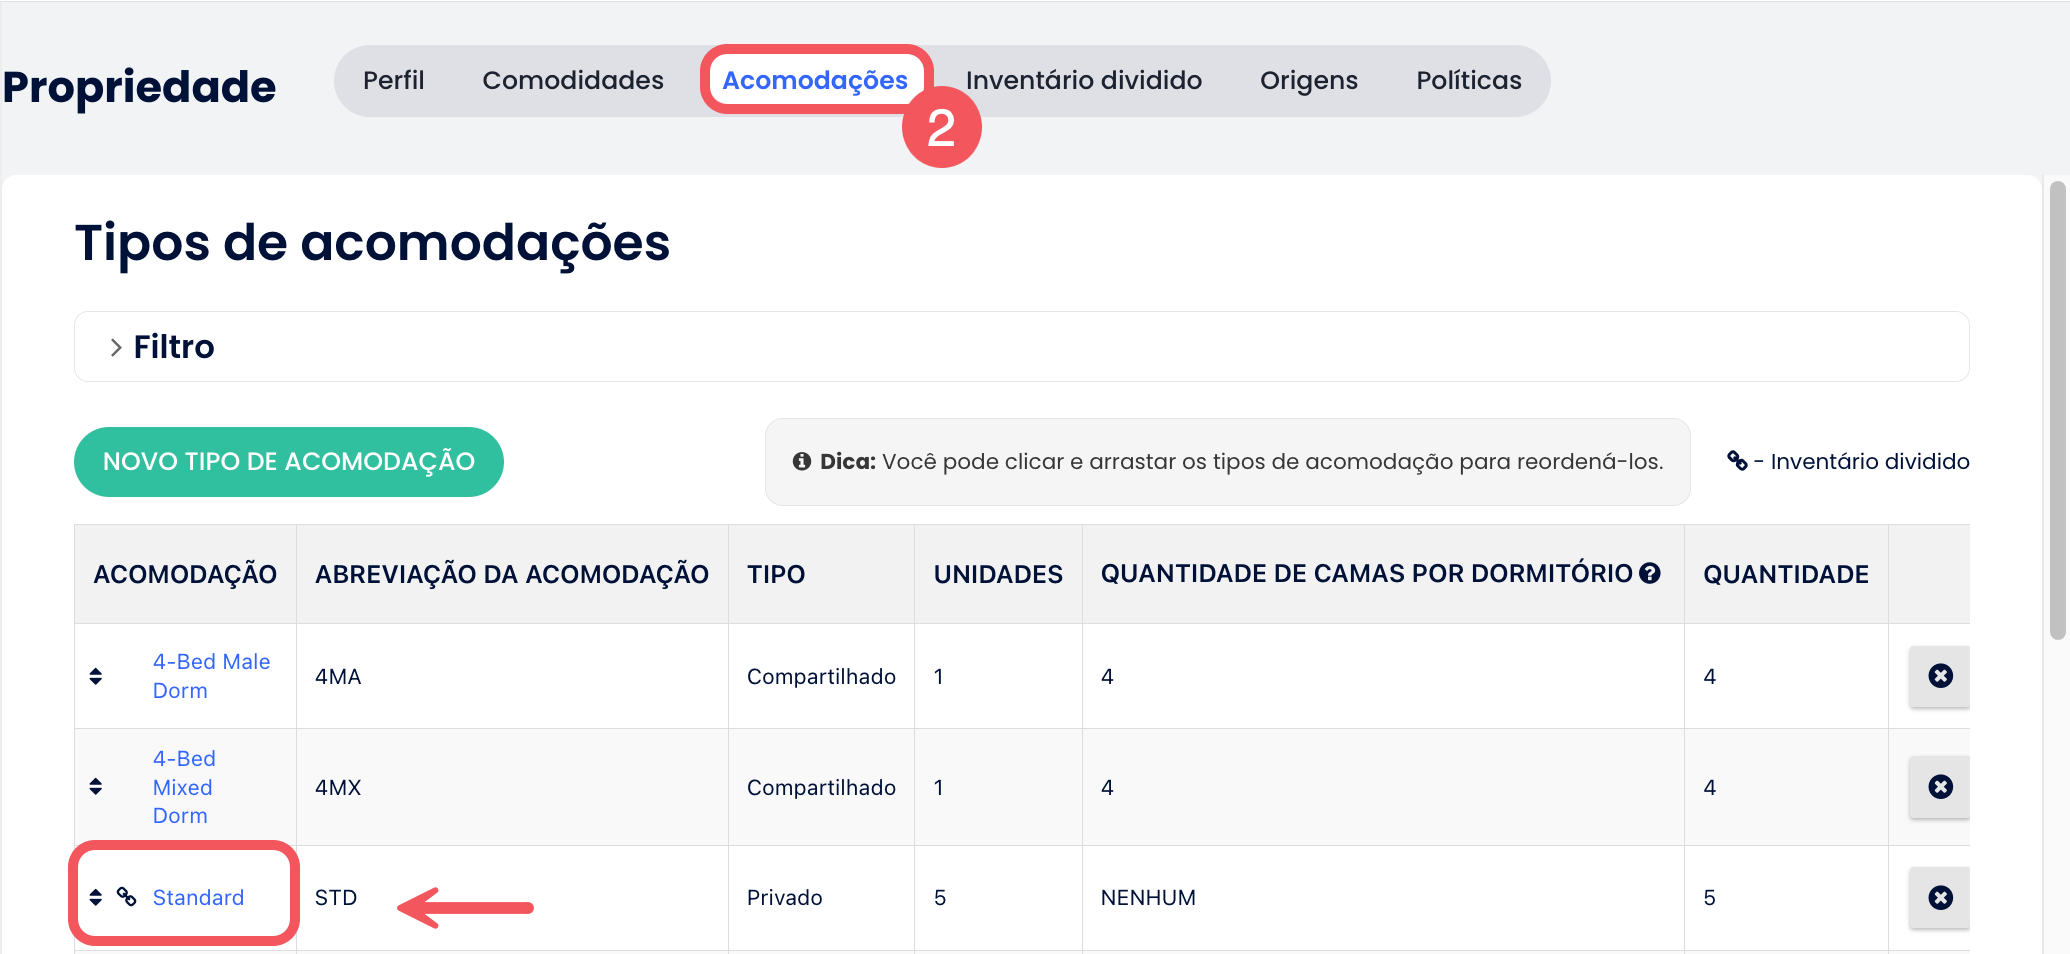Viewport: 2070px width, 954px height.
Task: Click reorder handle of 4-Bed Male Dorm
Action: 96,676
